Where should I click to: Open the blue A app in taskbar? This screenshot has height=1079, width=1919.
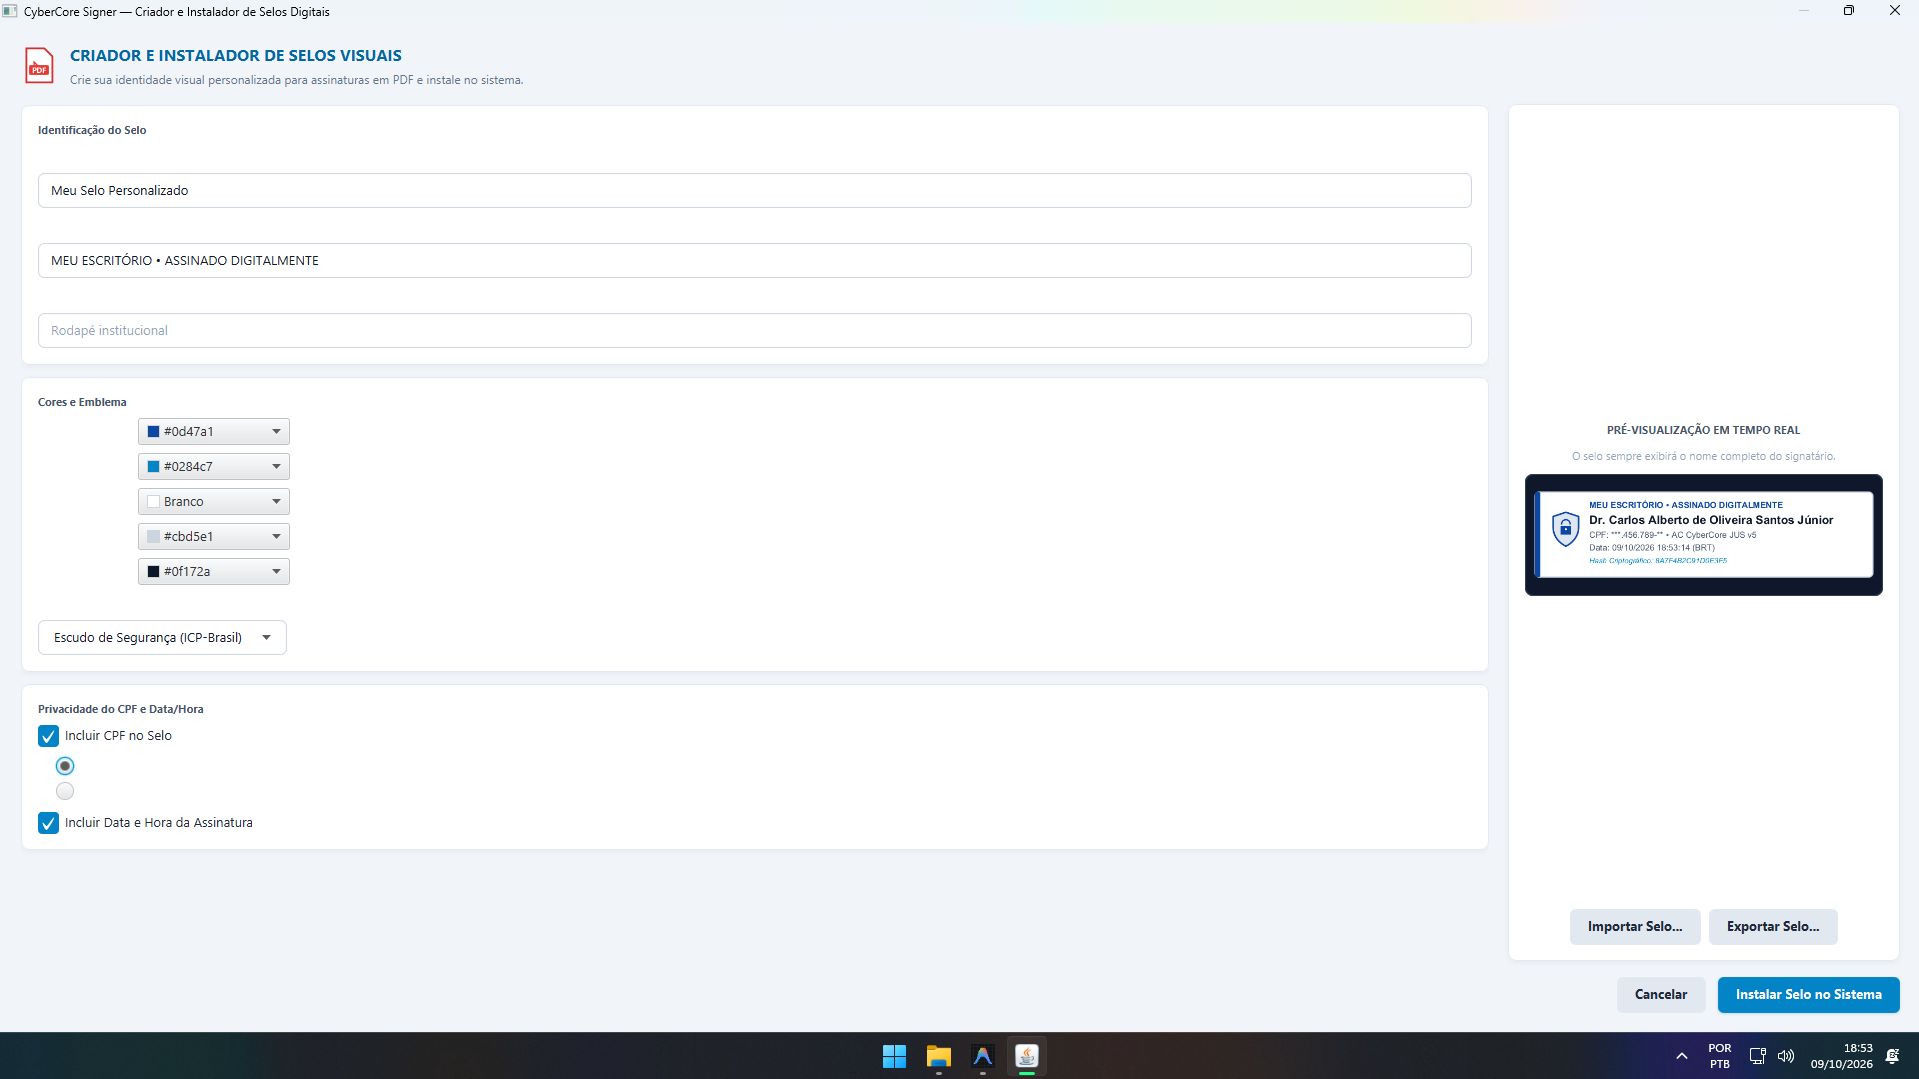pyautogui.click(x=983, y=1056)
